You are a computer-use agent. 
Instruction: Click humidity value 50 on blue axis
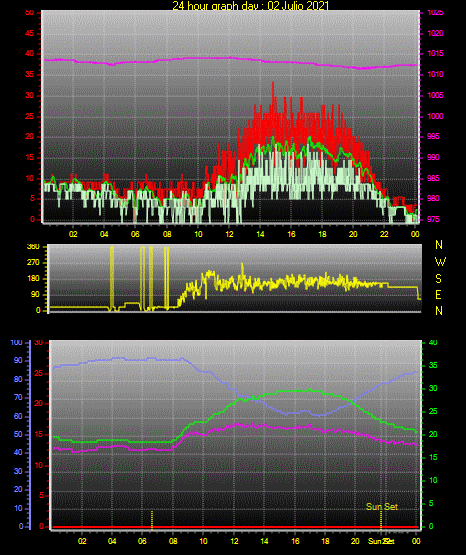[18, 434]
